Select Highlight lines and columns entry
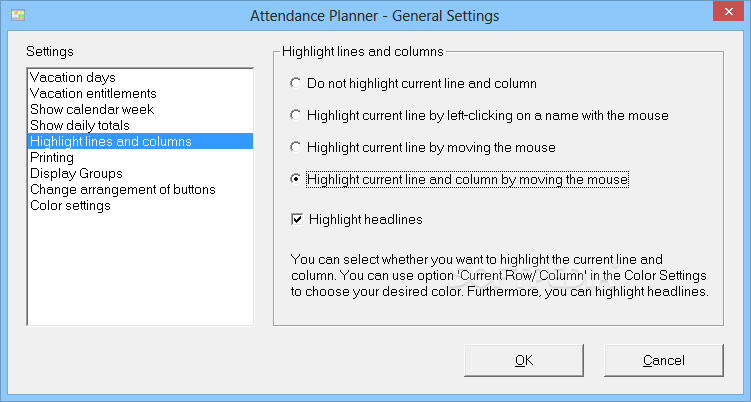The image size is (751, 402). 140,141
